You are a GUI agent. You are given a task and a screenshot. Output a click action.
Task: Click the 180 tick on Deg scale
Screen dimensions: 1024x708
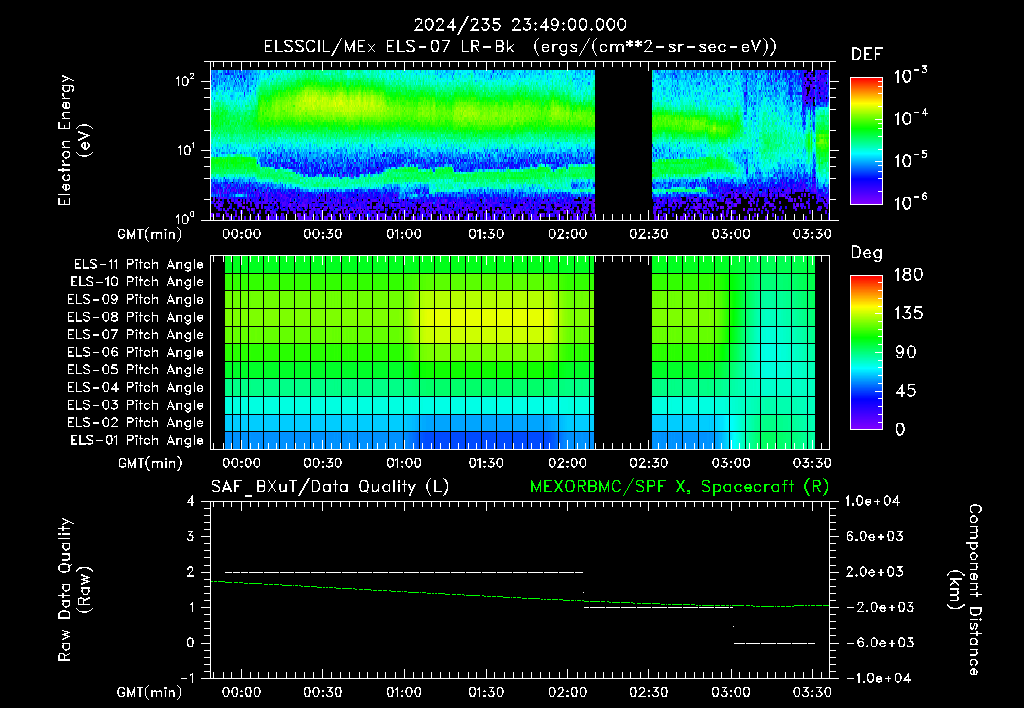click(908, 275)
